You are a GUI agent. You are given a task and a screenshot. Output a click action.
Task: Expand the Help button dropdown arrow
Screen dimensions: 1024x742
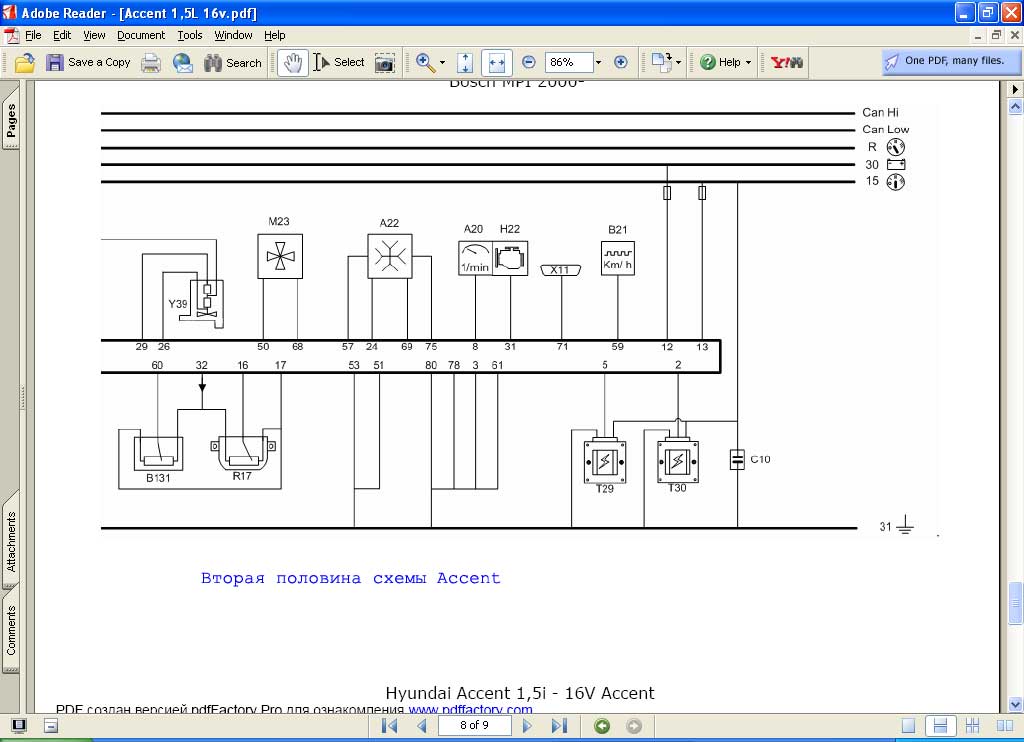[748, 63]
